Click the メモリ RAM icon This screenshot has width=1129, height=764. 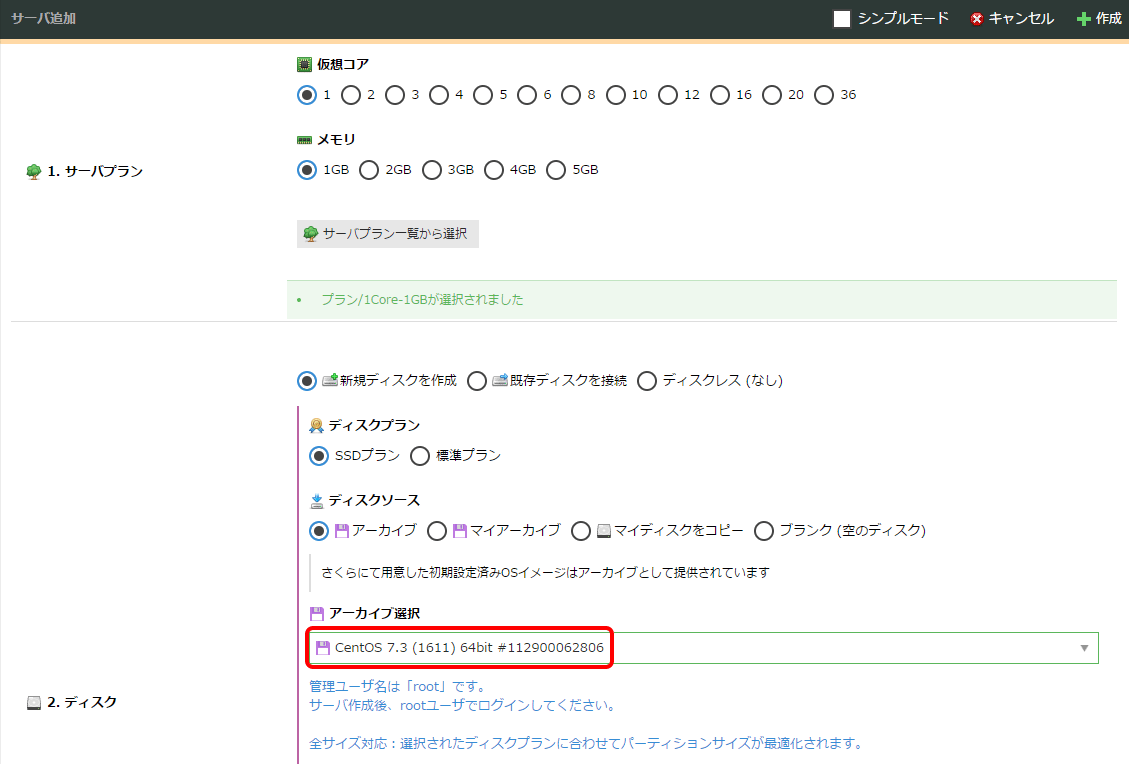(305, 140)
